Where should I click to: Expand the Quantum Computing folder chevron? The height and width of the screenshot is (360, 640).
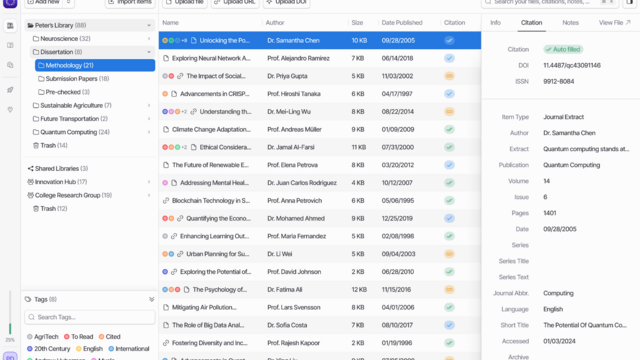tap(149, 132)
